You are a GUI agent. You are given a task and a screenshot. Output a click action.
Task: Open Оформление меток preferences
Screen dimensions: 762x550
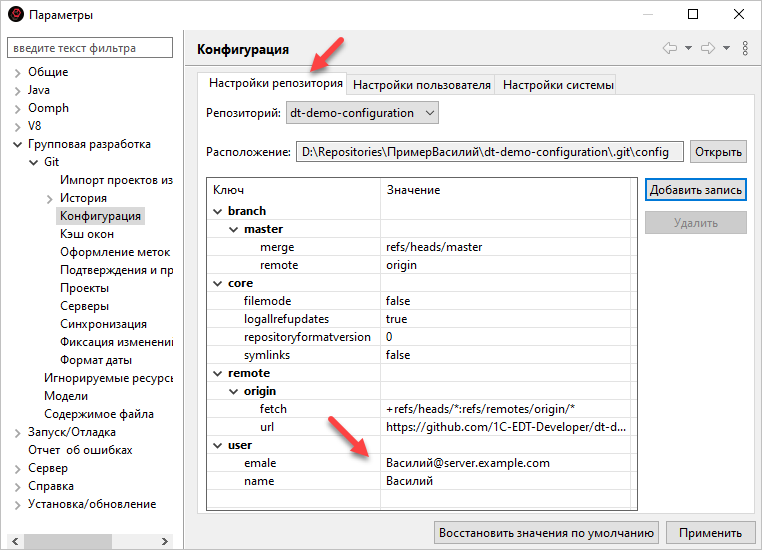coord(115,252)
